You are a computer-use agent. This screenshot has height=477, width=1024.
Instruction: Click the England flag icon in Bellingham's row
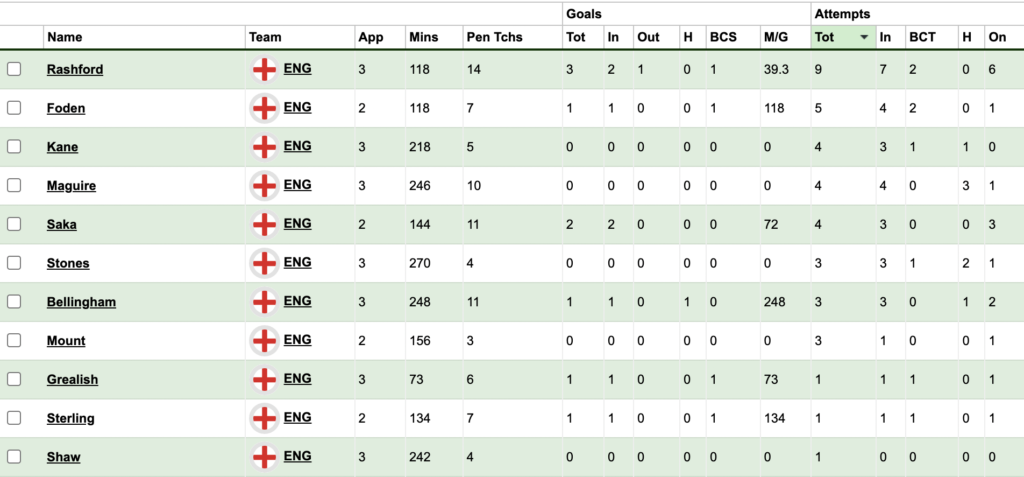click(264, 302)
